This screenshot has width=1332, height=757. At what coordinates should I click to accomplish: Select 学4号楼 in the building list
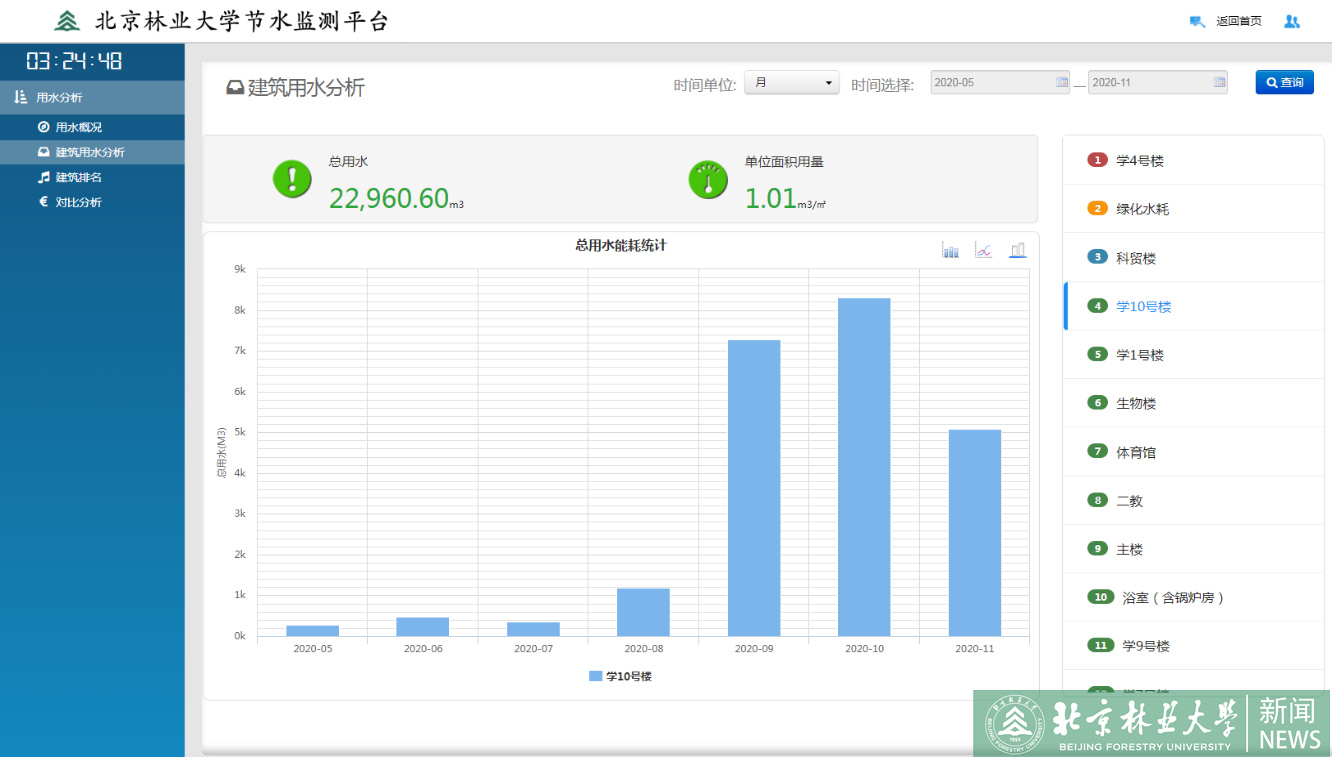1140,161
